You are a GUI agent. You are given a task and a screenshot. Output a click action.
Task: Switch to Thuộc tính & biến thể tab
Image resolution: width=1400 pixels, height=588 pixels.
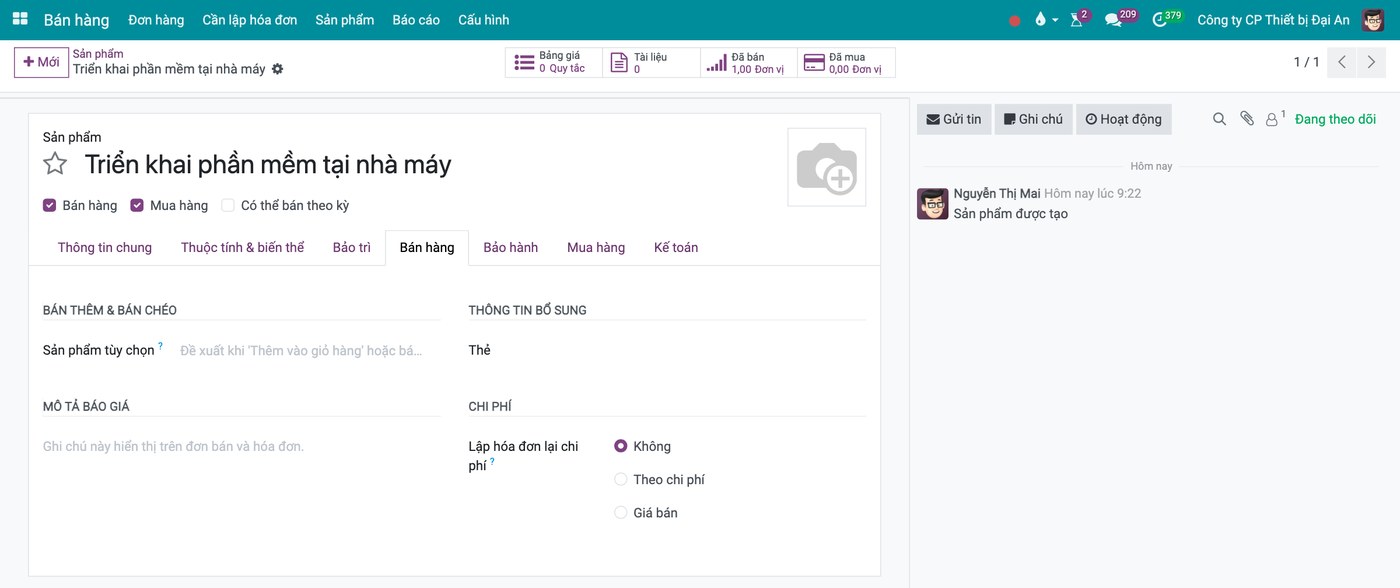tap(243, 248)
